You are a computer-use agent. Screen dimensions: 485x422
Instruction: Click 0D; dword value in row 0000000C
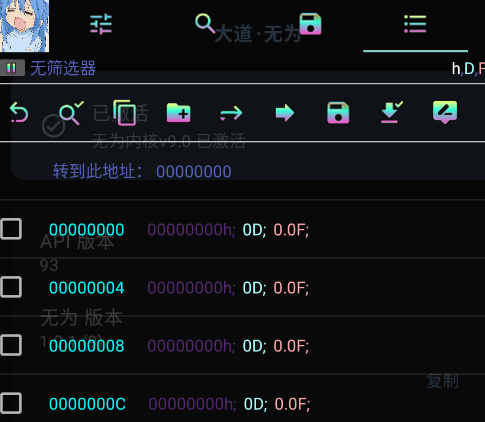pos(256,404)
